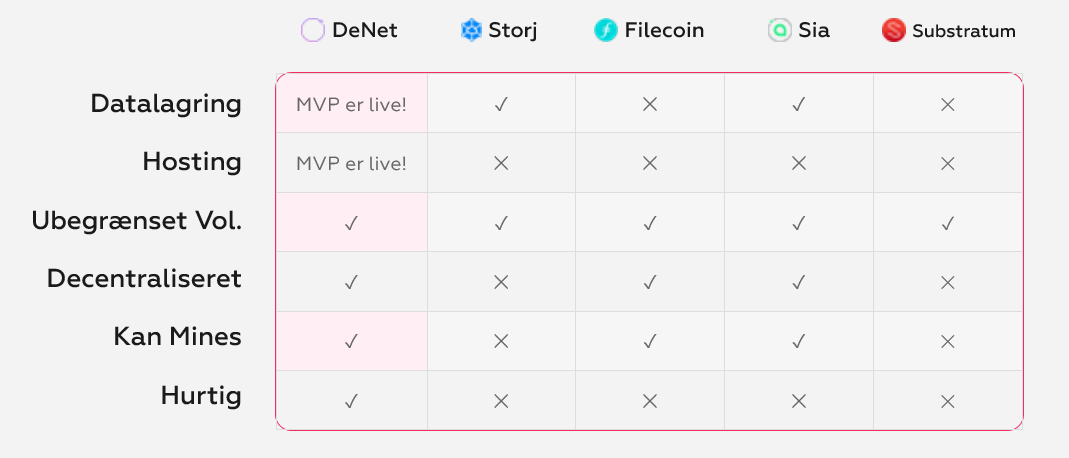
Task: Click the 'MVP er live!' Datalagring cell
Action: [352, 104]
